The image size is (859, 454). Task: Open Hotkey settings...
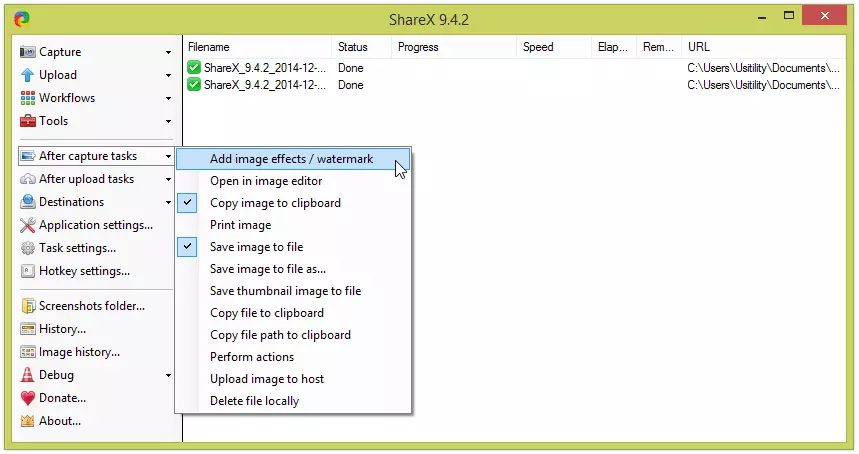tap(96, 271)
